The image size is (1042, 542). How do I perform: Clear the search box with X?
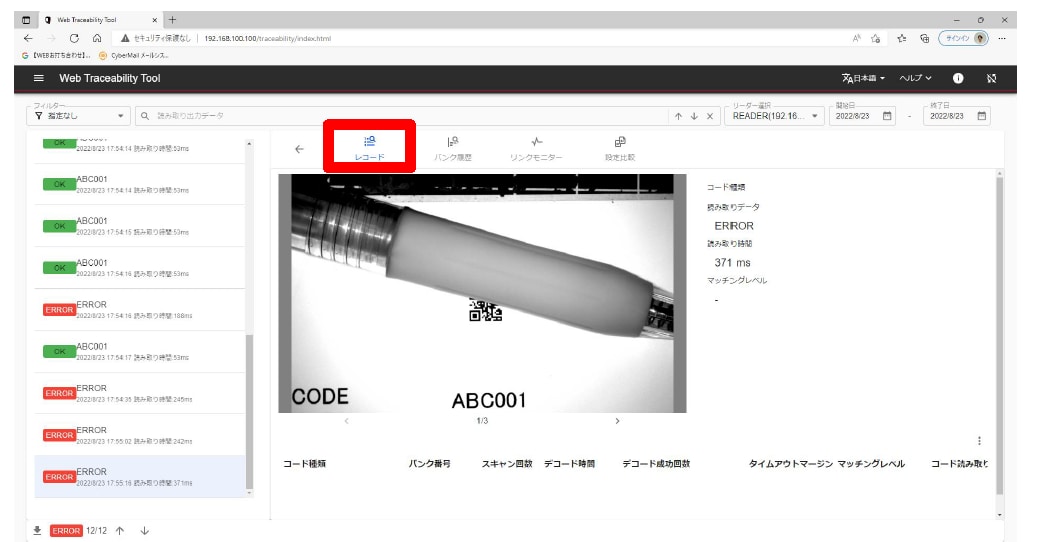click(710, 116)
